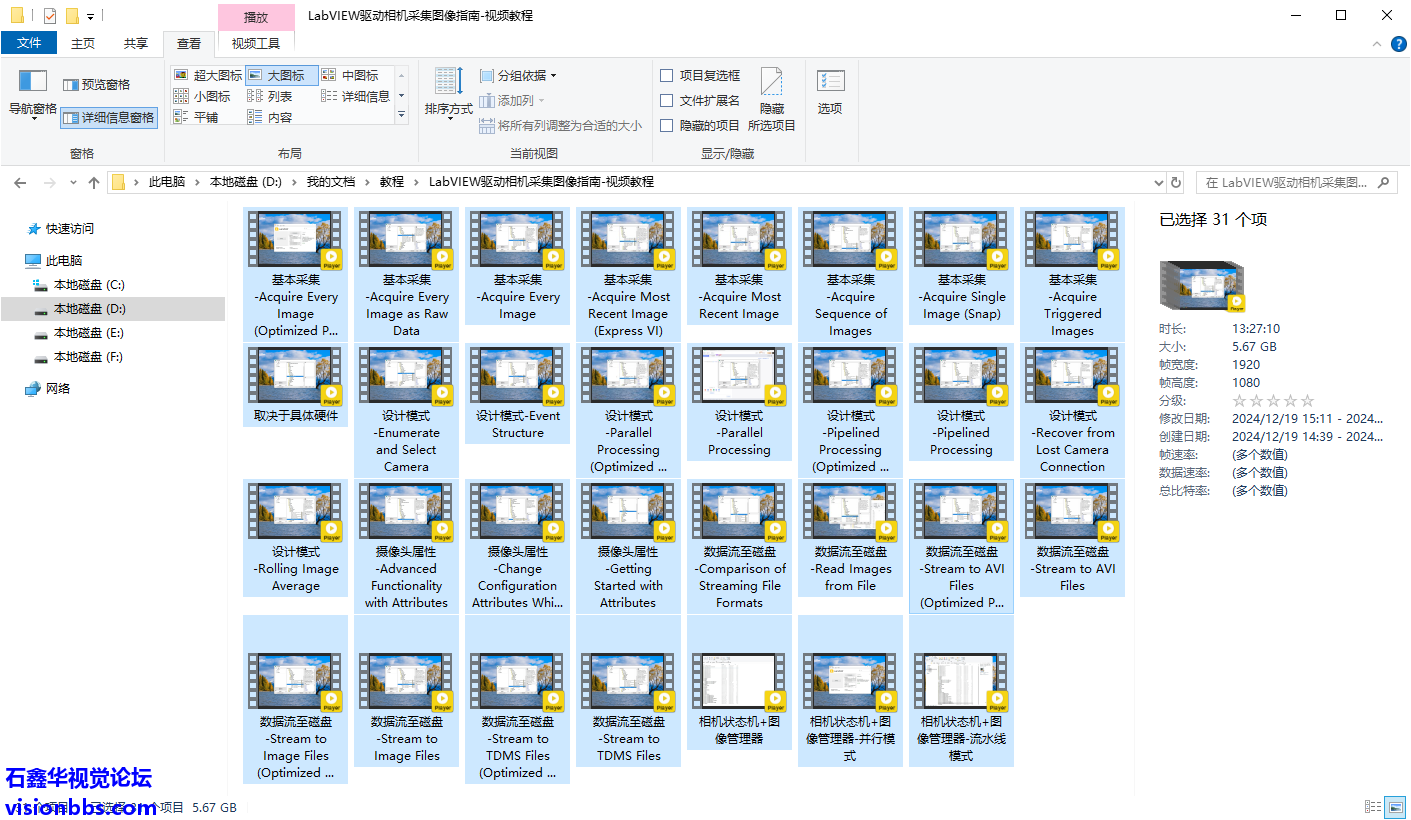Switch to the 共享 ribbon tab
This screenshot has height=820, width=1411.
coord(135,43)
